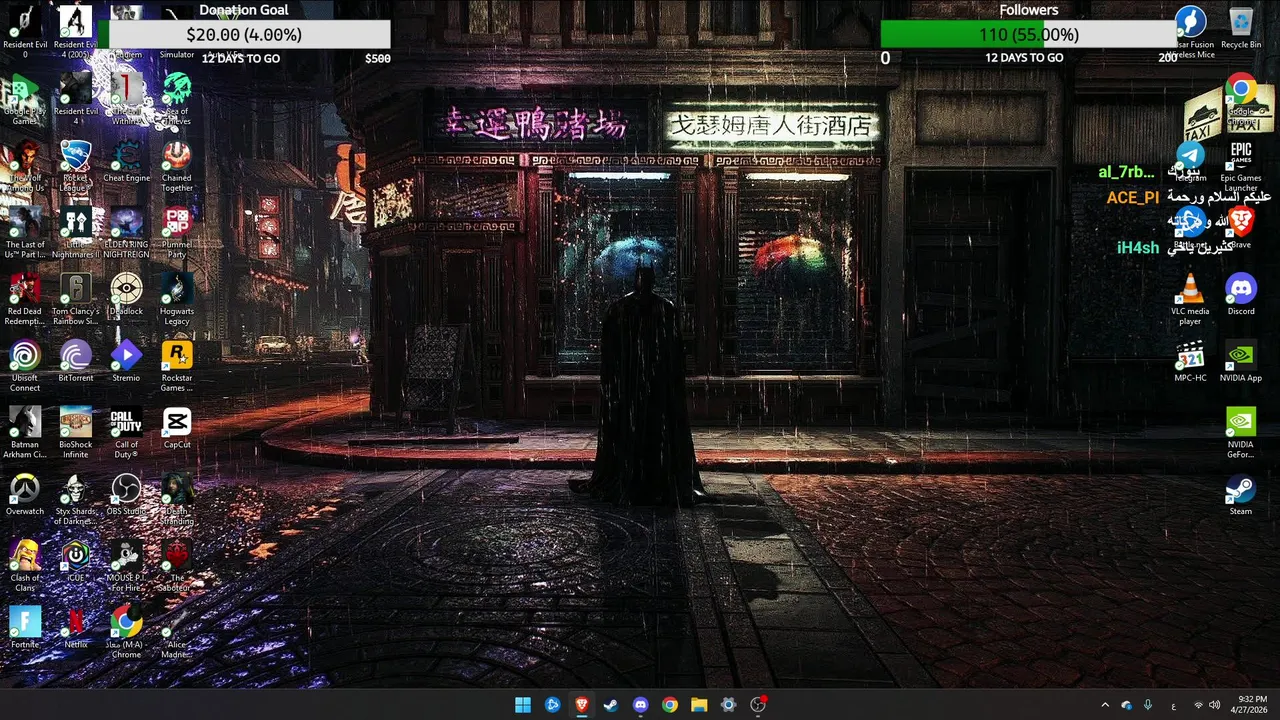Launch Cheat Engine from the desktop
Image resolution: width=1280 pixels, height=720 pixels.
click(126, 160)
